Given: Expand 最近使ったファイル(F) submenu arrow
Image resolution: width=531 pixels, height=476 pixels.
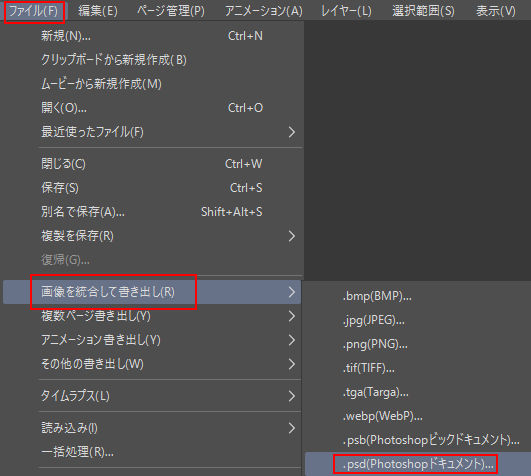Looking at the screenshot, I should [292, 132].
